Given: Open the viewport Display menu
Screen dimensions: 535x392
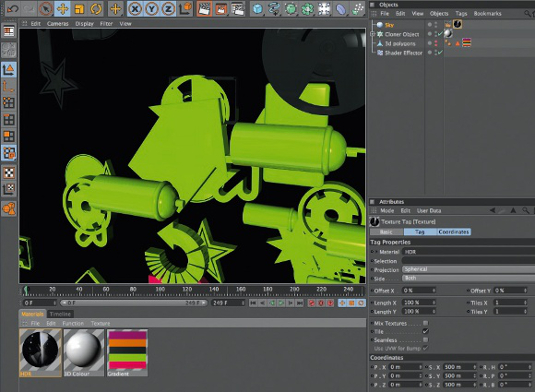Looking at the screenshot, I should coord(84,24).
